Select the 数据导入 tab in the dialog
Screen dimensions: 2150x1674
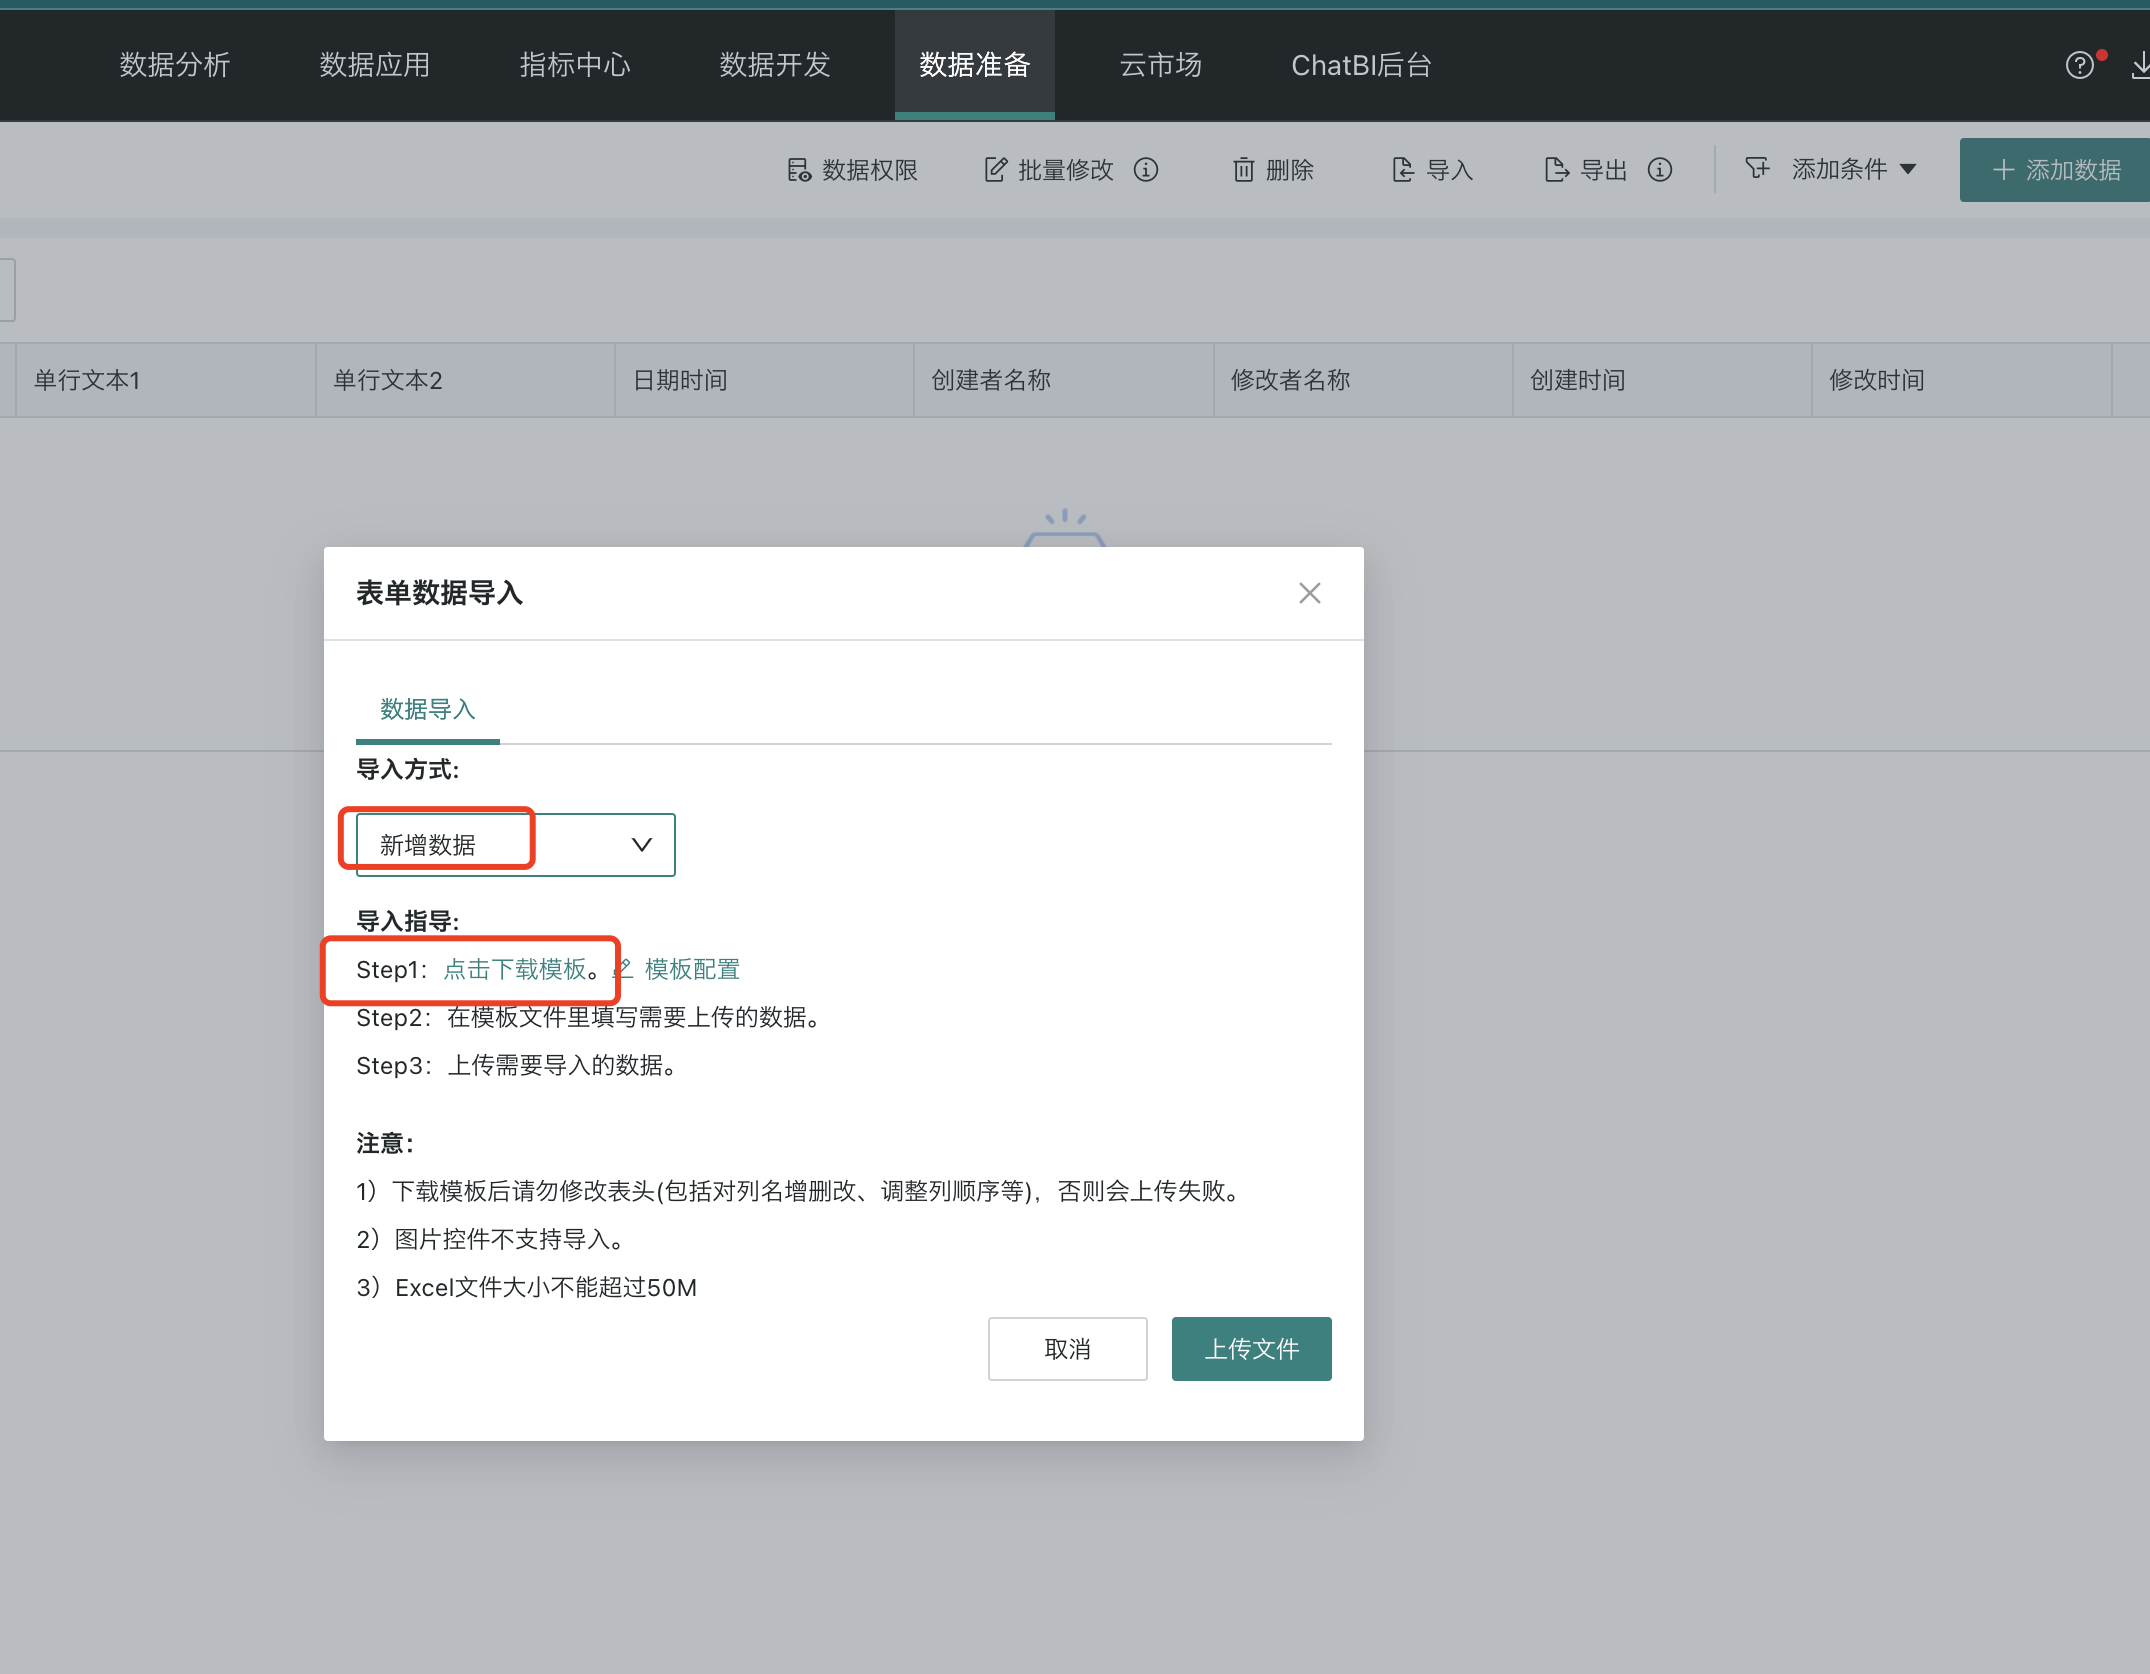coord(427,709)
